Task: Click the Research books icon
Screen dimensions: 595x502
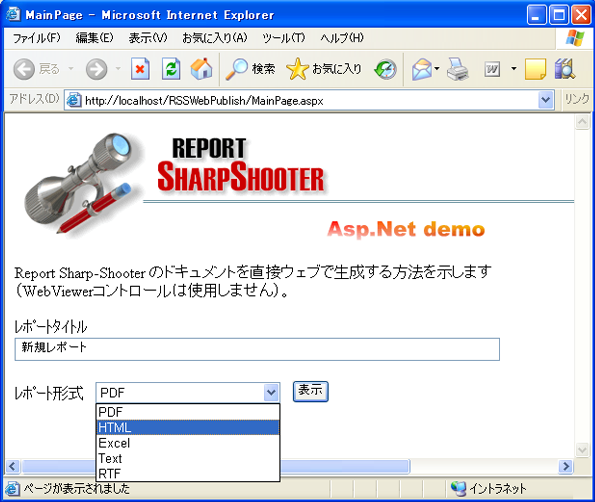Action: (x=565, y=69)
